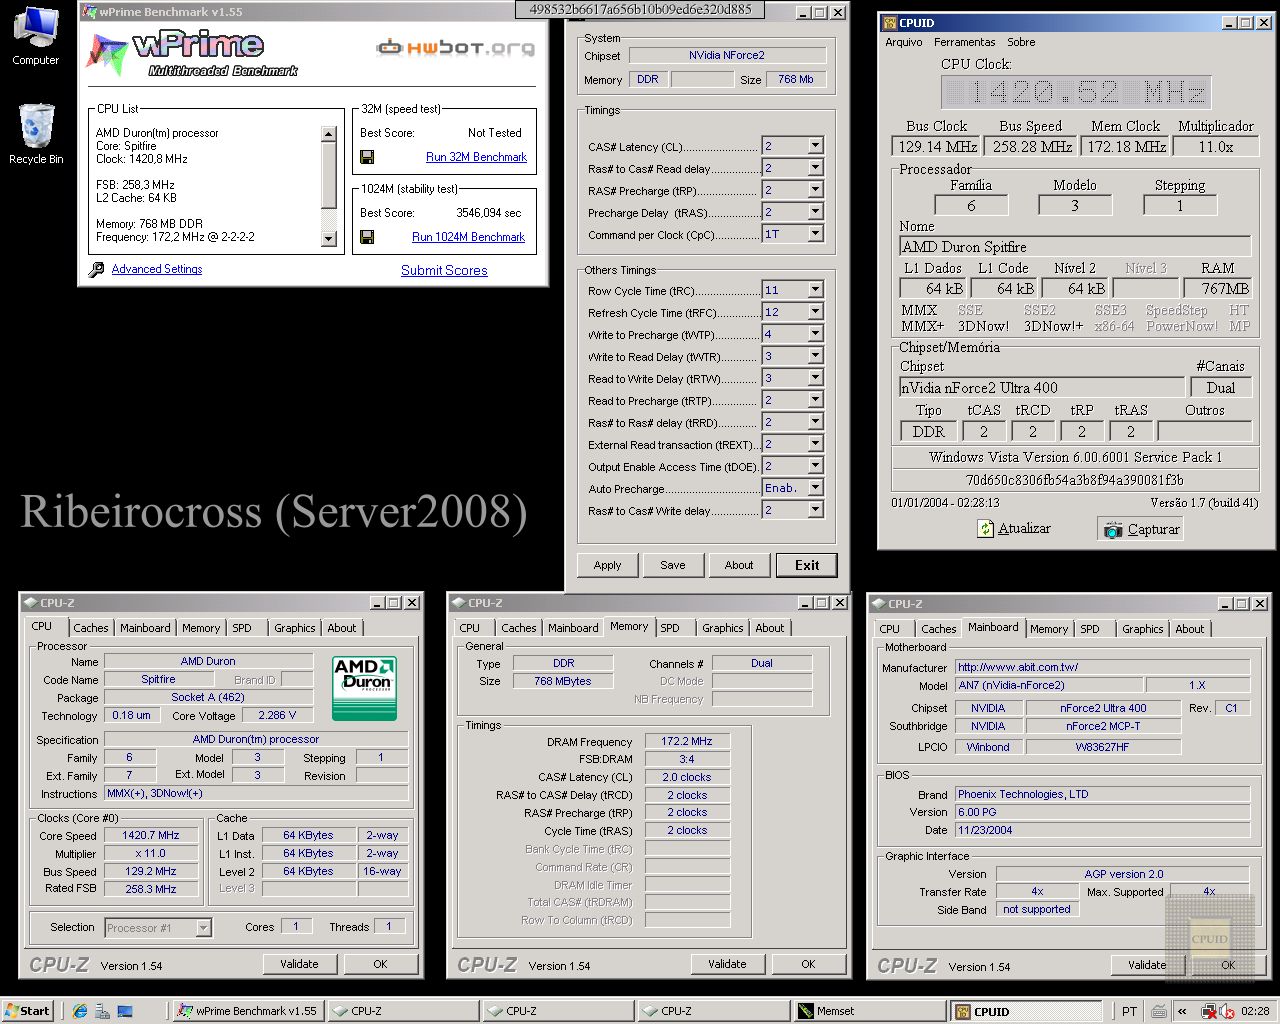The height and width of the screenshot is (1024, 1280).
Task: Click the floppy save icon beside Run 1024M Benchmark
Action: coord(367,237)
